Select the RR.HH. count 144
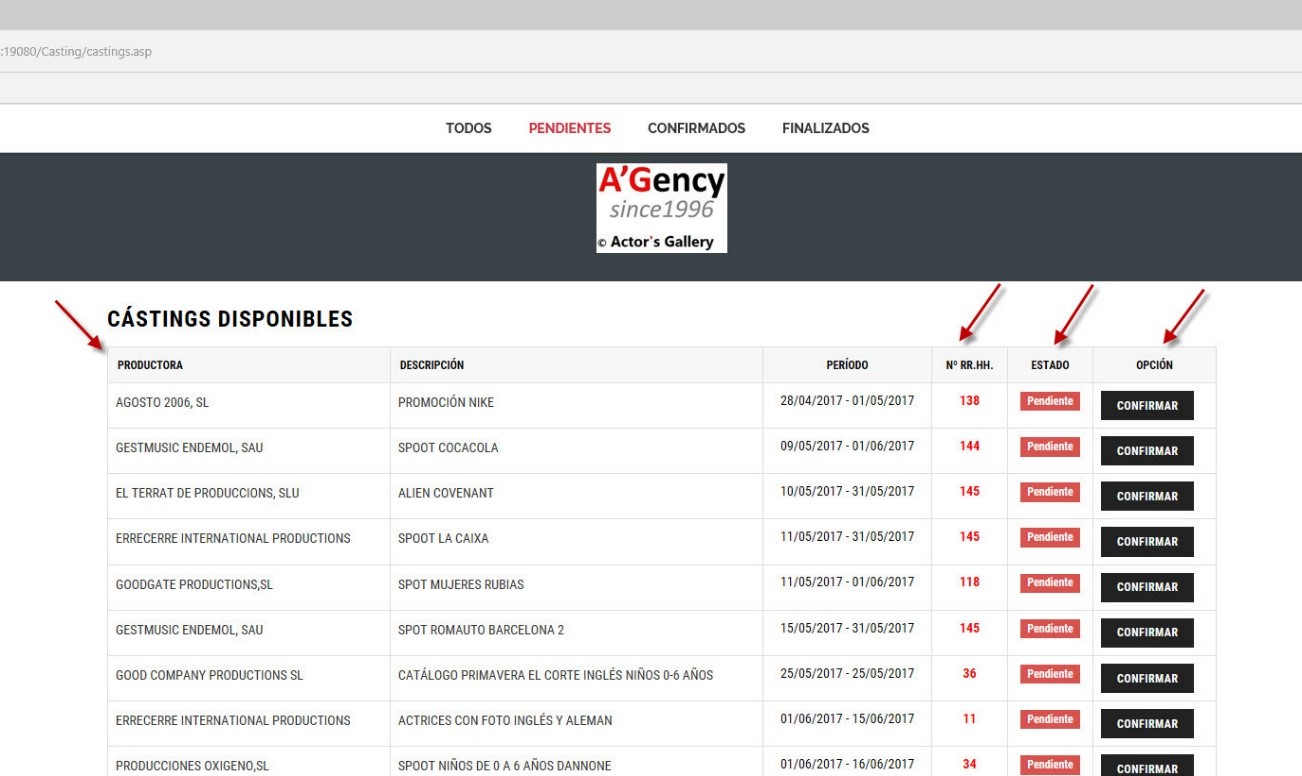Screen dimensions: 1302x776 (969, 446)
